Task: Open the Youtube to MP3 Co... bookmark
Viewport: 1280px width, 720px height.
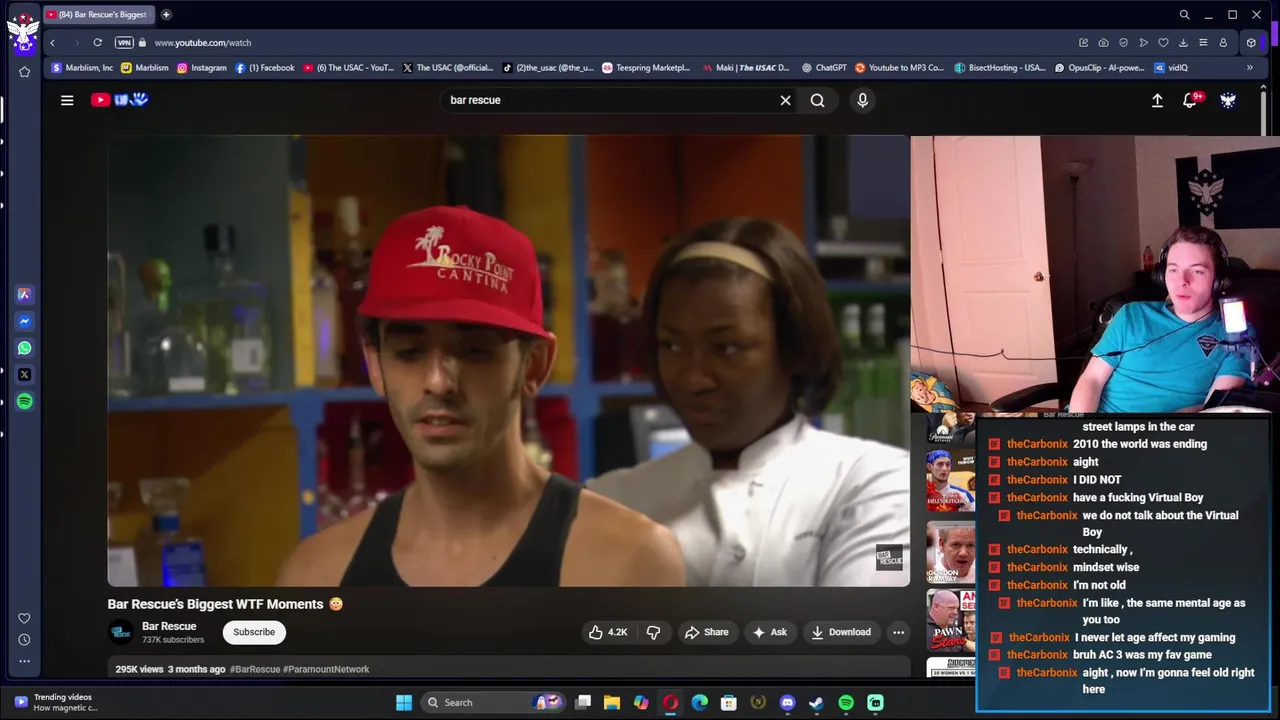Action: tap(899, 68)
